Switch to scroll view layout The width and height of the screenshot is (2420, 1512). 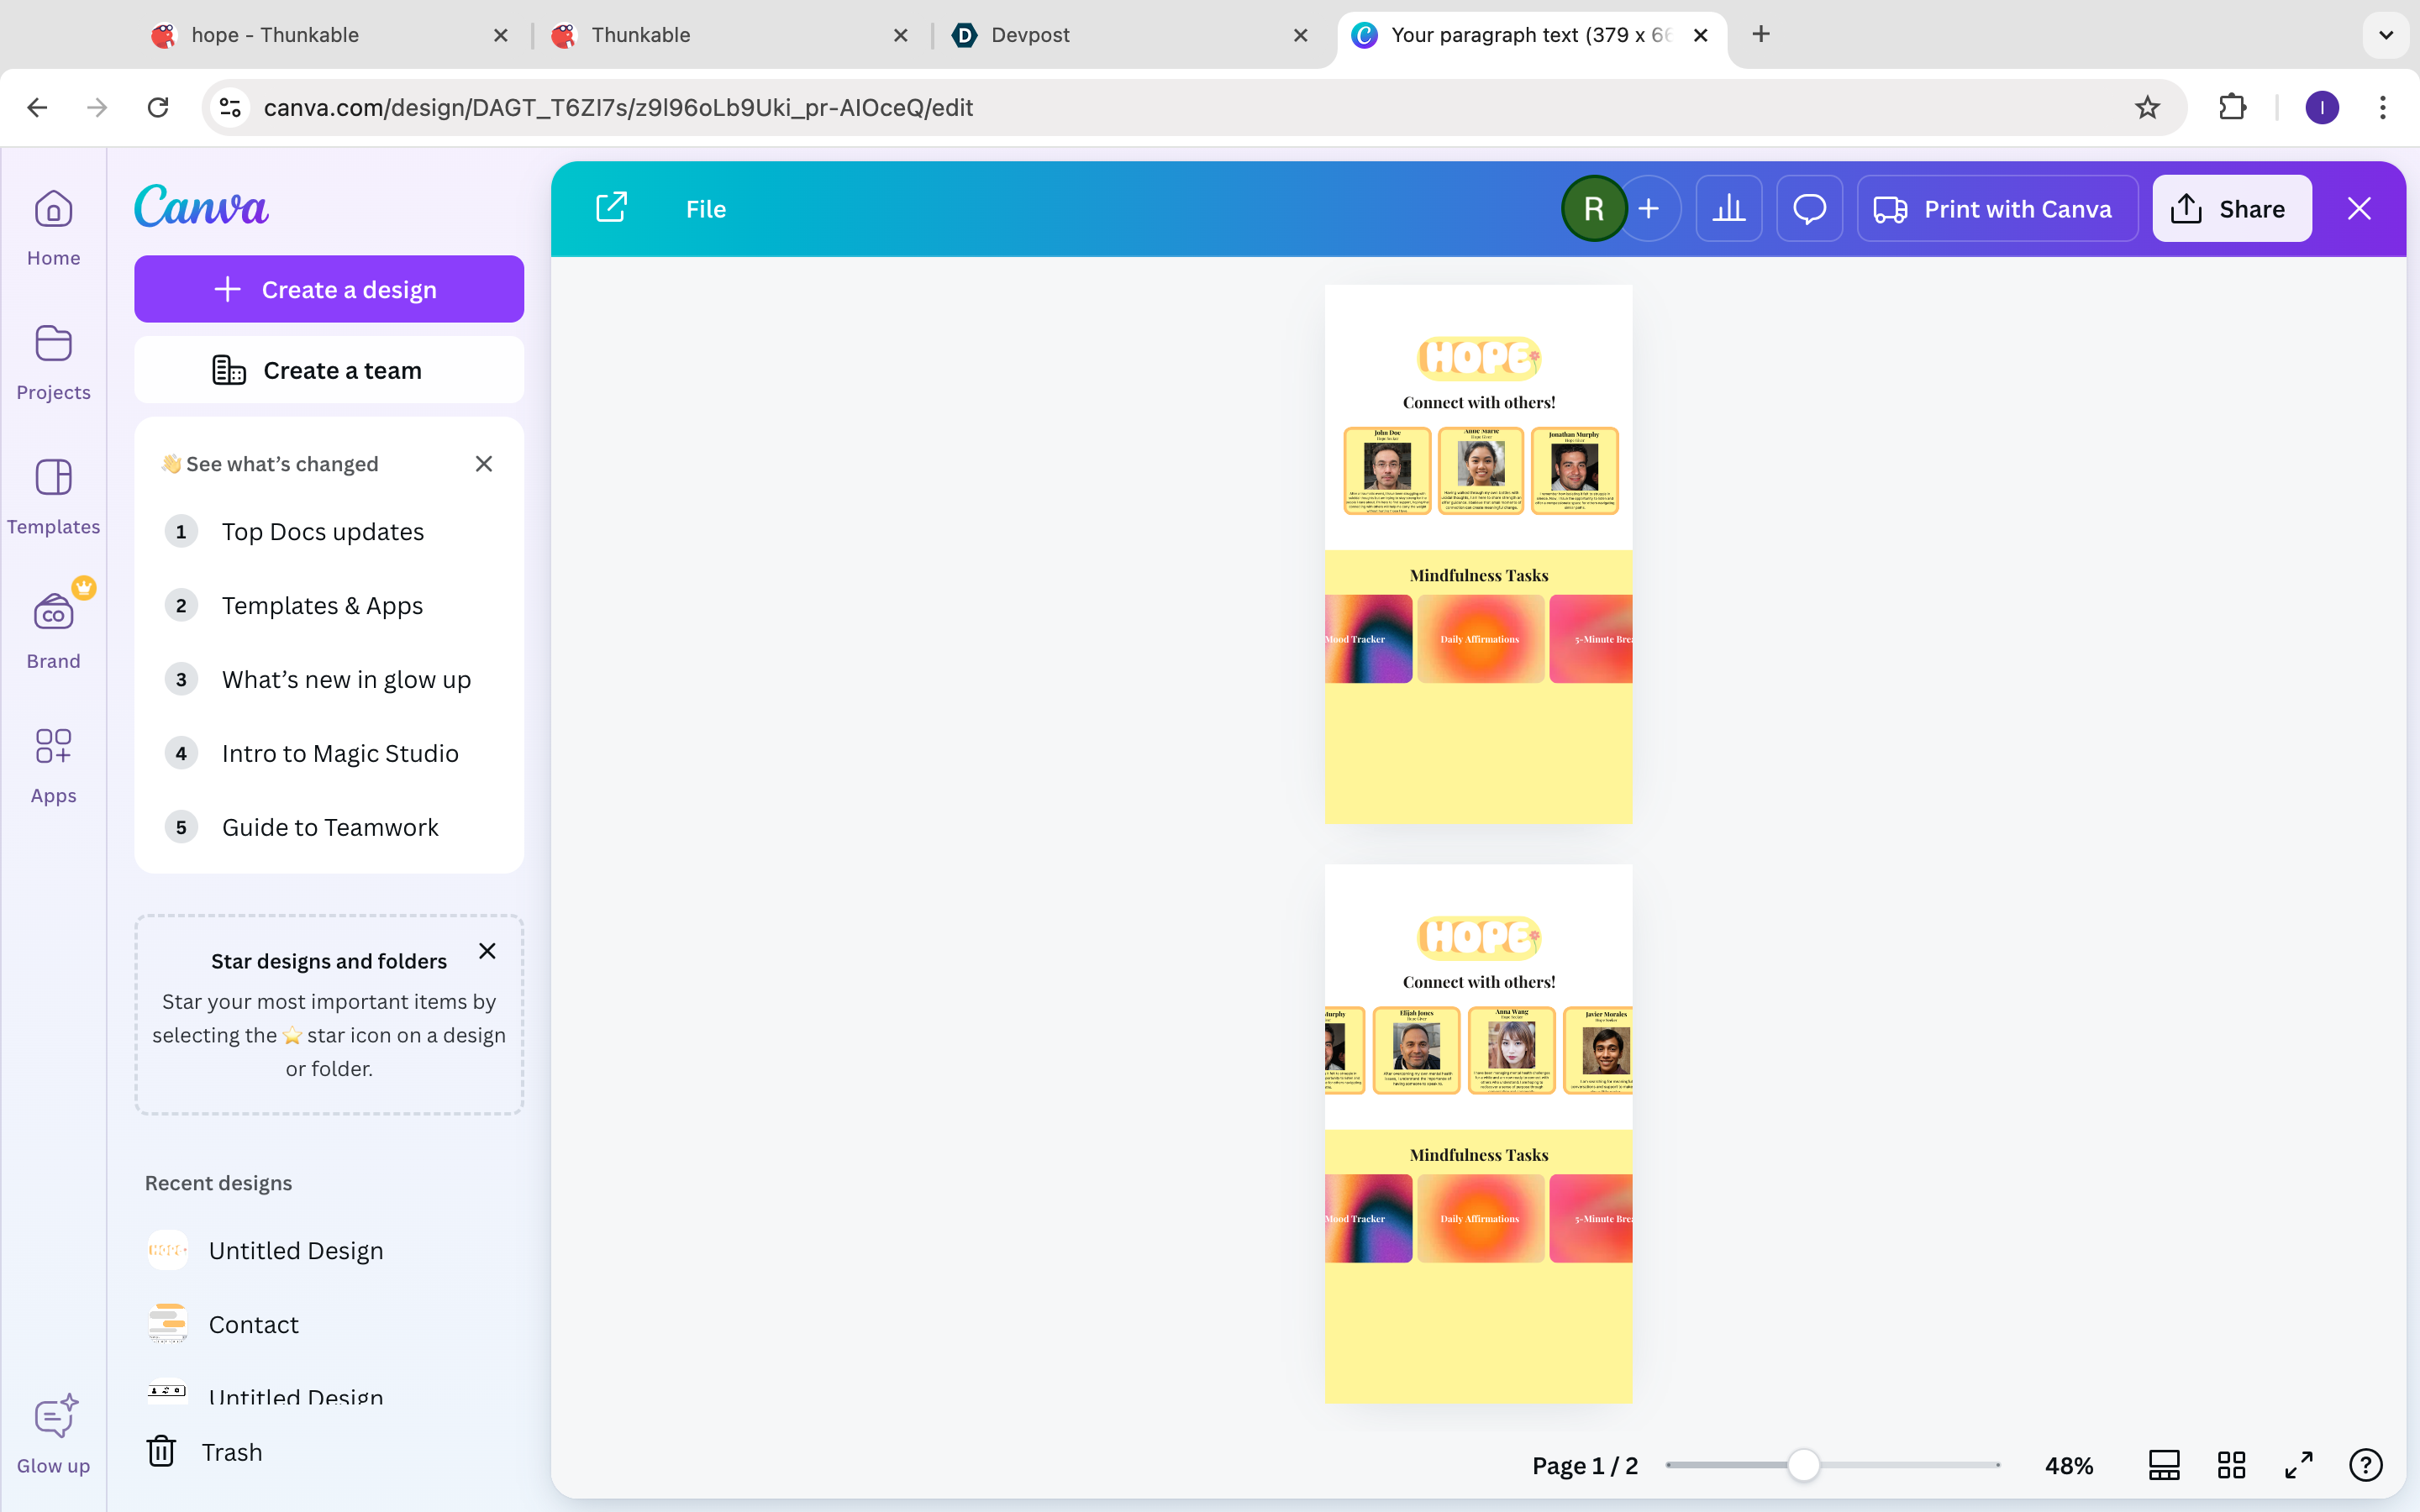click(x=2164, y=1465)
